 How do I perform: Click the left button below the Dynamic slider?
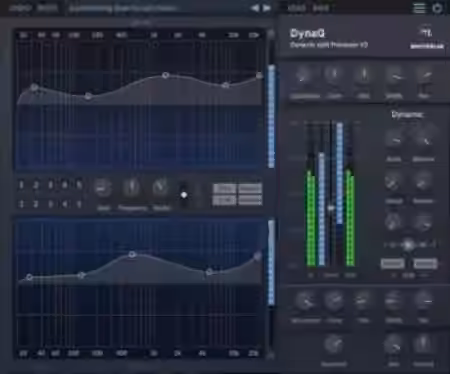click(x=393, y=264)
